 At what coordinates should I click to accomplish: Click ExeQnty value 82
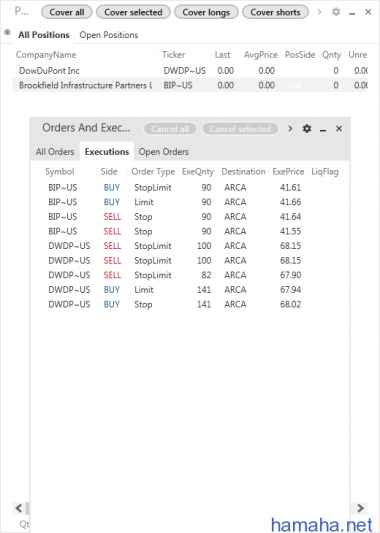[206, 275]
